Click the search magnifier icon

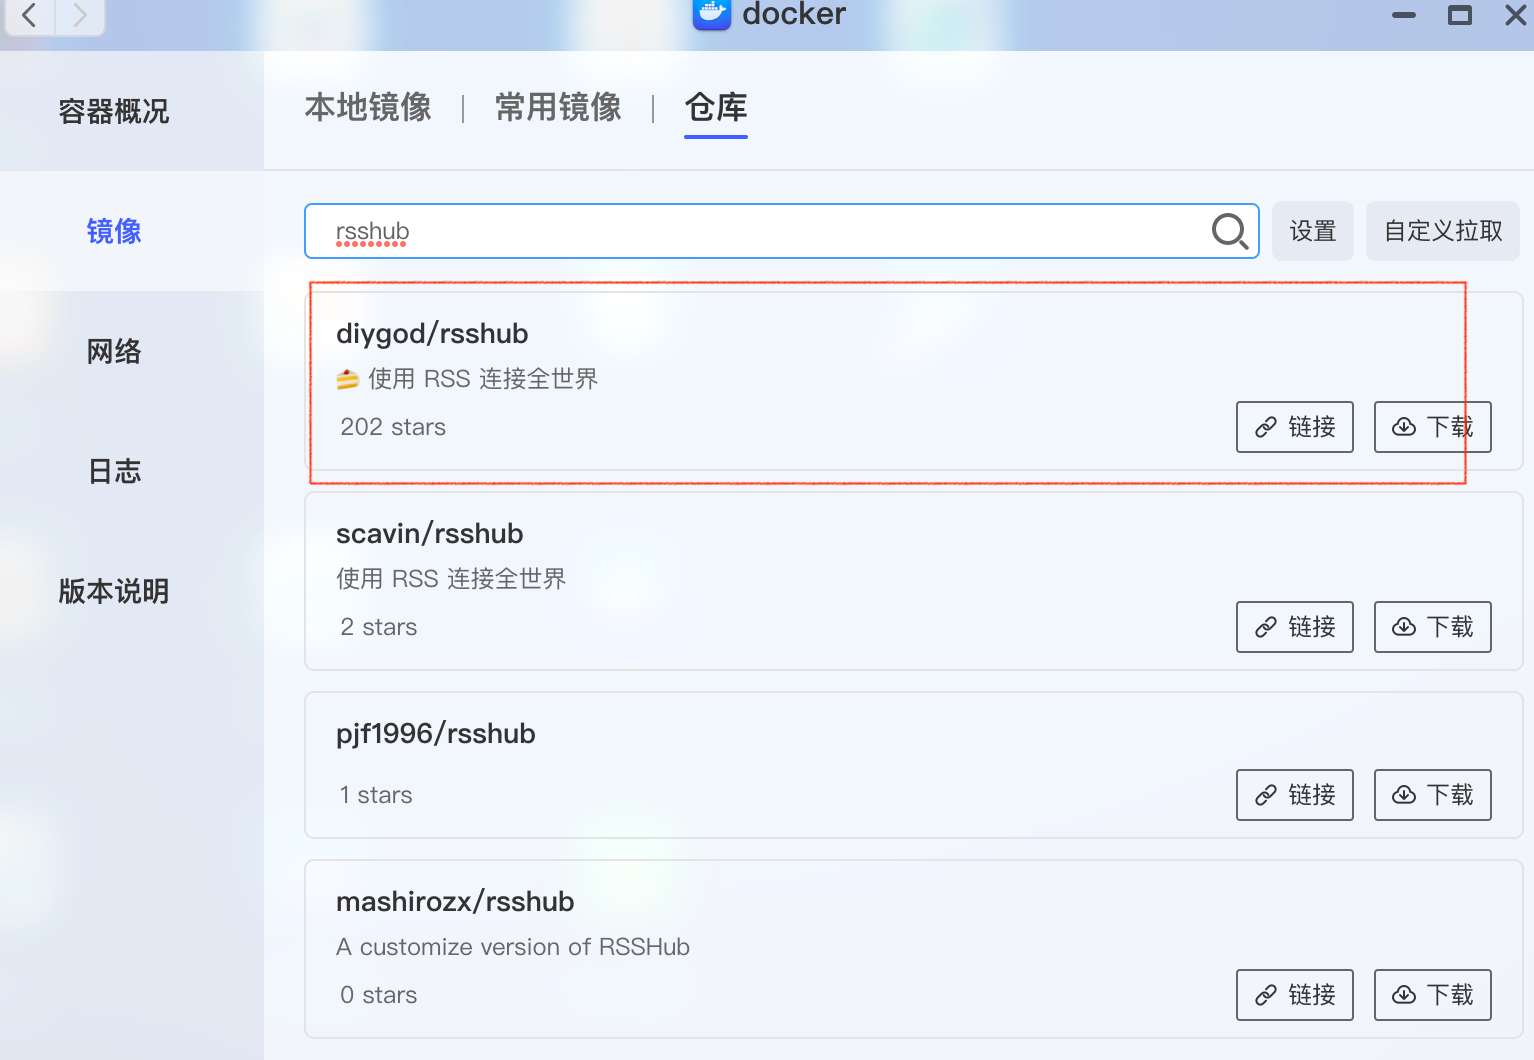(1229, 231)
